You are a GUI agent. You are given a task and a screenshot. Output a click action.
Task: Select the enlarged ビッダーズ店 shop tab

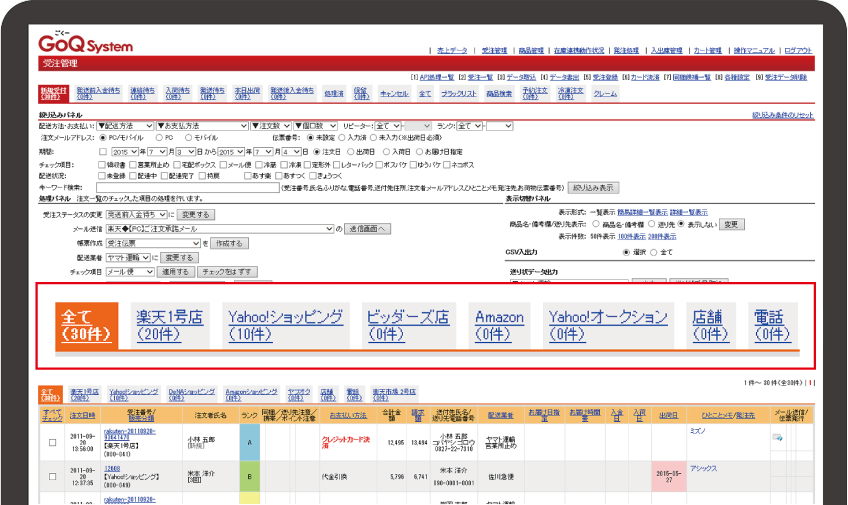coord(408,325)
